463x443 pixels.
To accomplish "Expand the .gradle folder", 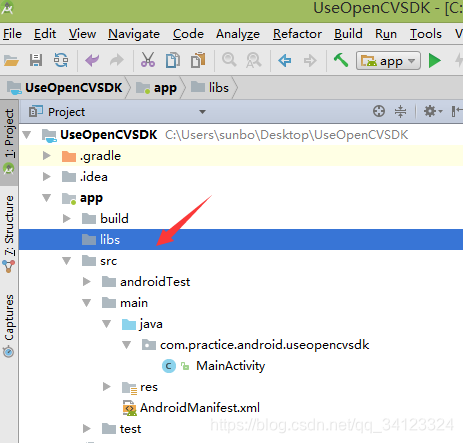I will tap(47, 156).
